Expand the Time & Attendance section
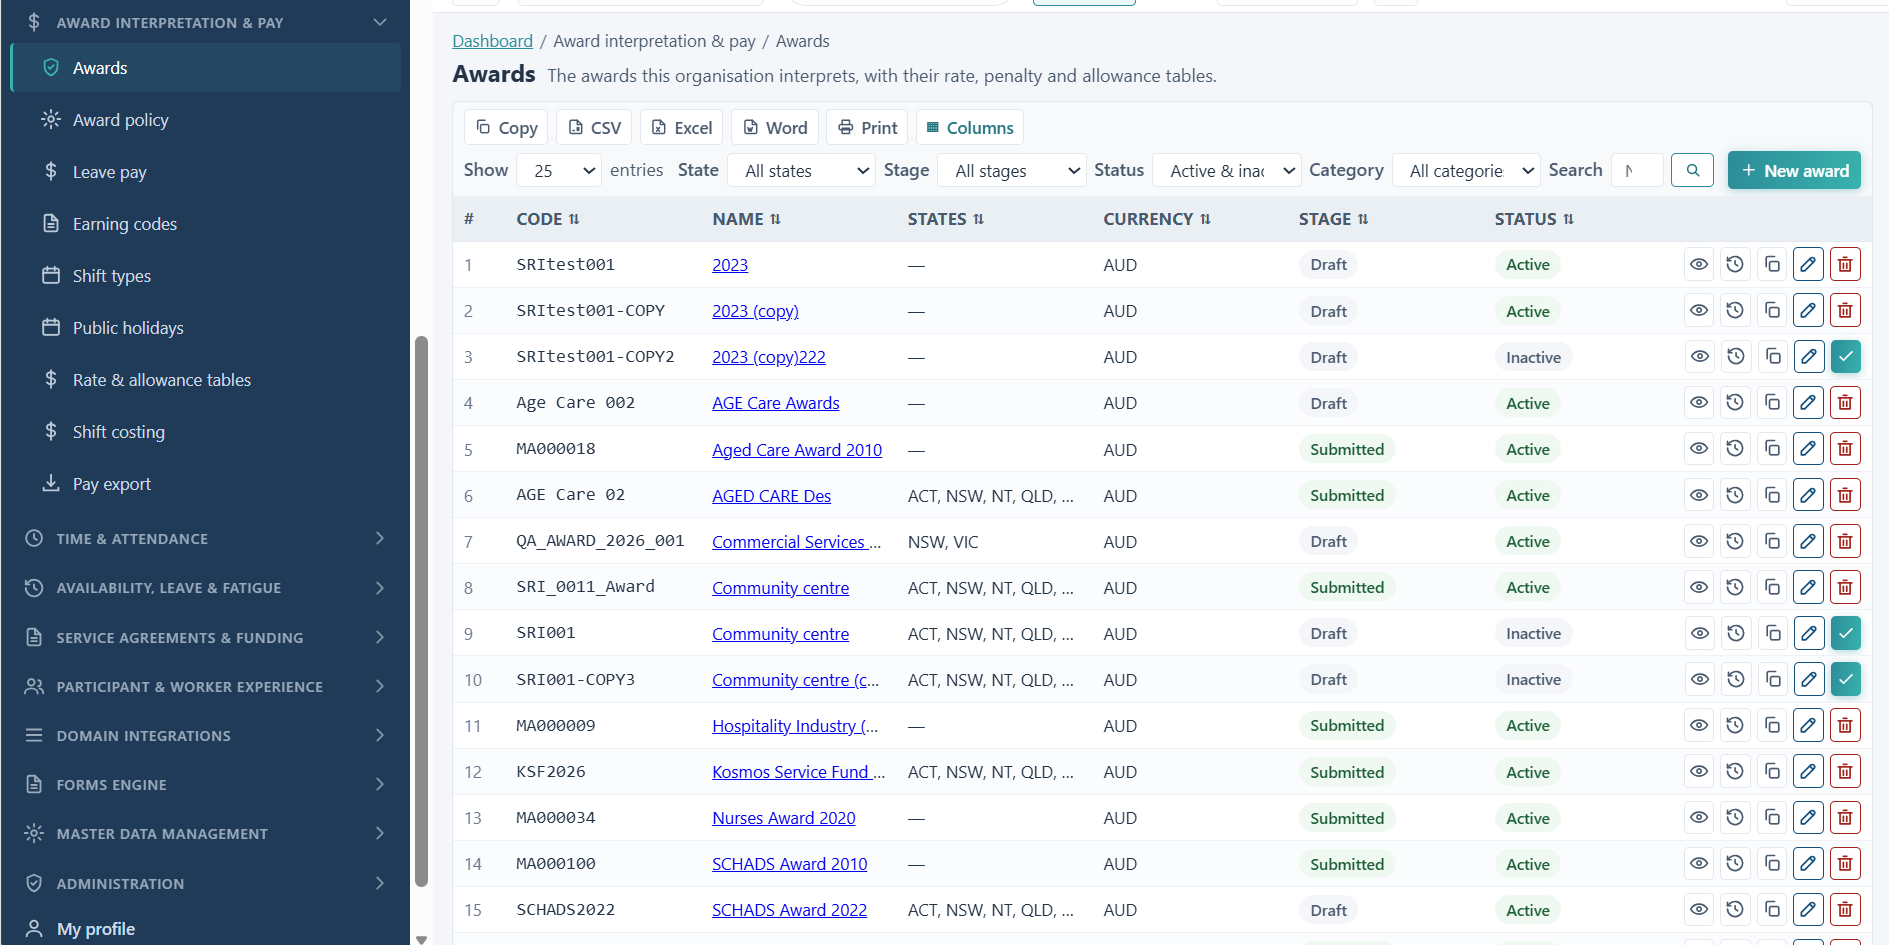This screenshot has width=1889, height=945. tap(205, 539)
